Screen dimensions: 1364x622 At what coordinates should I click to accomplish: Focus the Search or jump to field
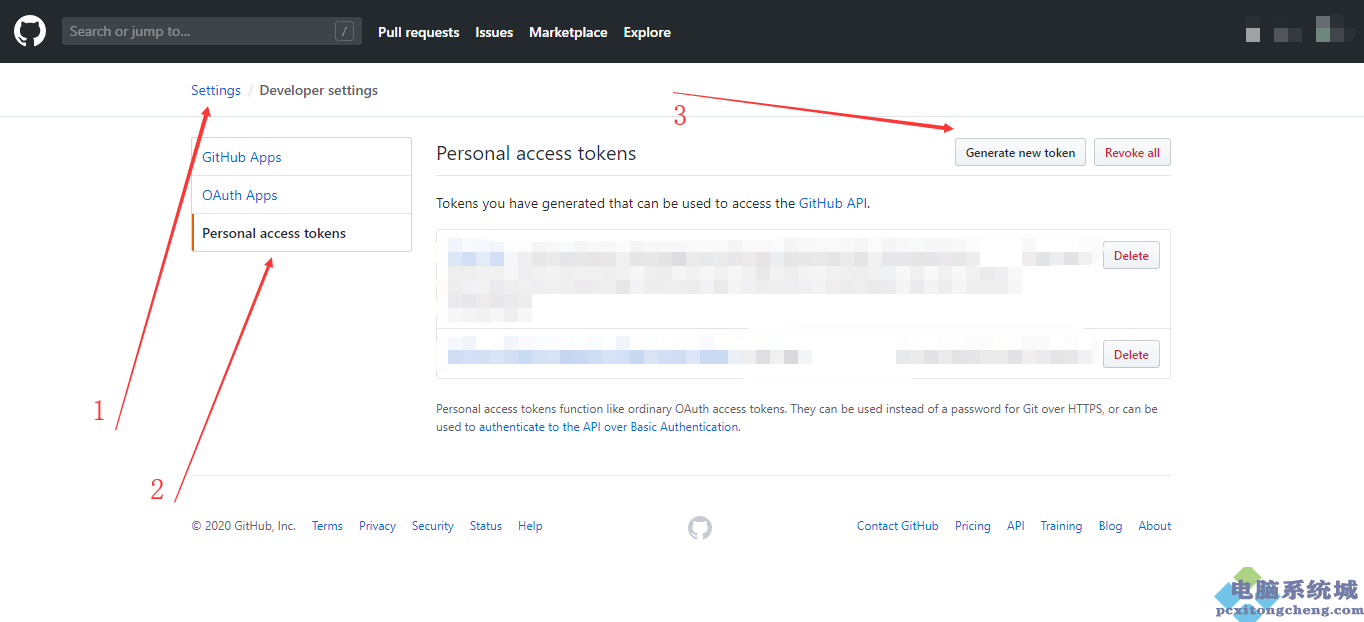(x=212, y=31)
